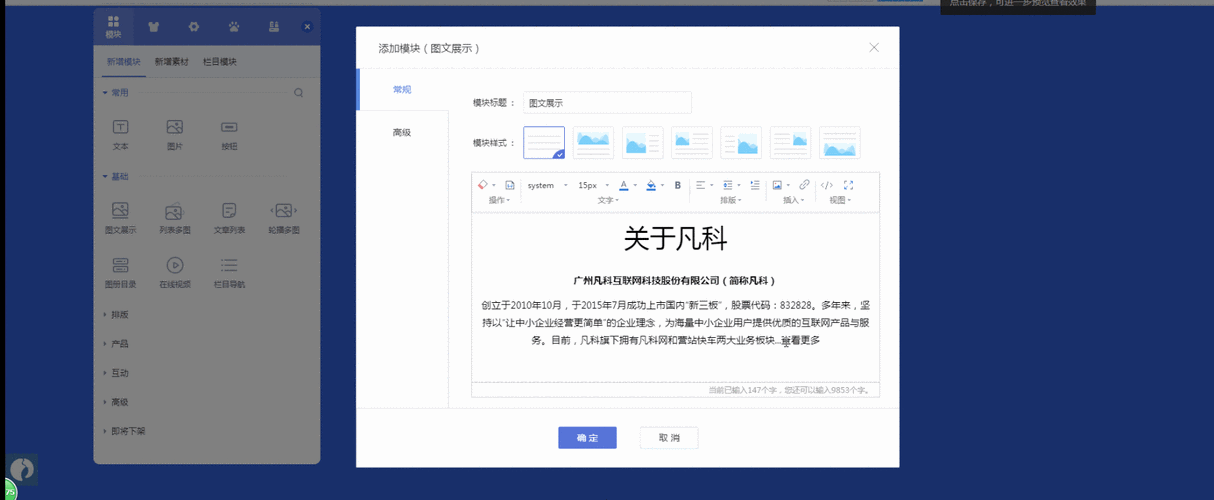The image size is (1214, 500).
Task: Switch to the 常规 tab
Action: coord(402,90)
